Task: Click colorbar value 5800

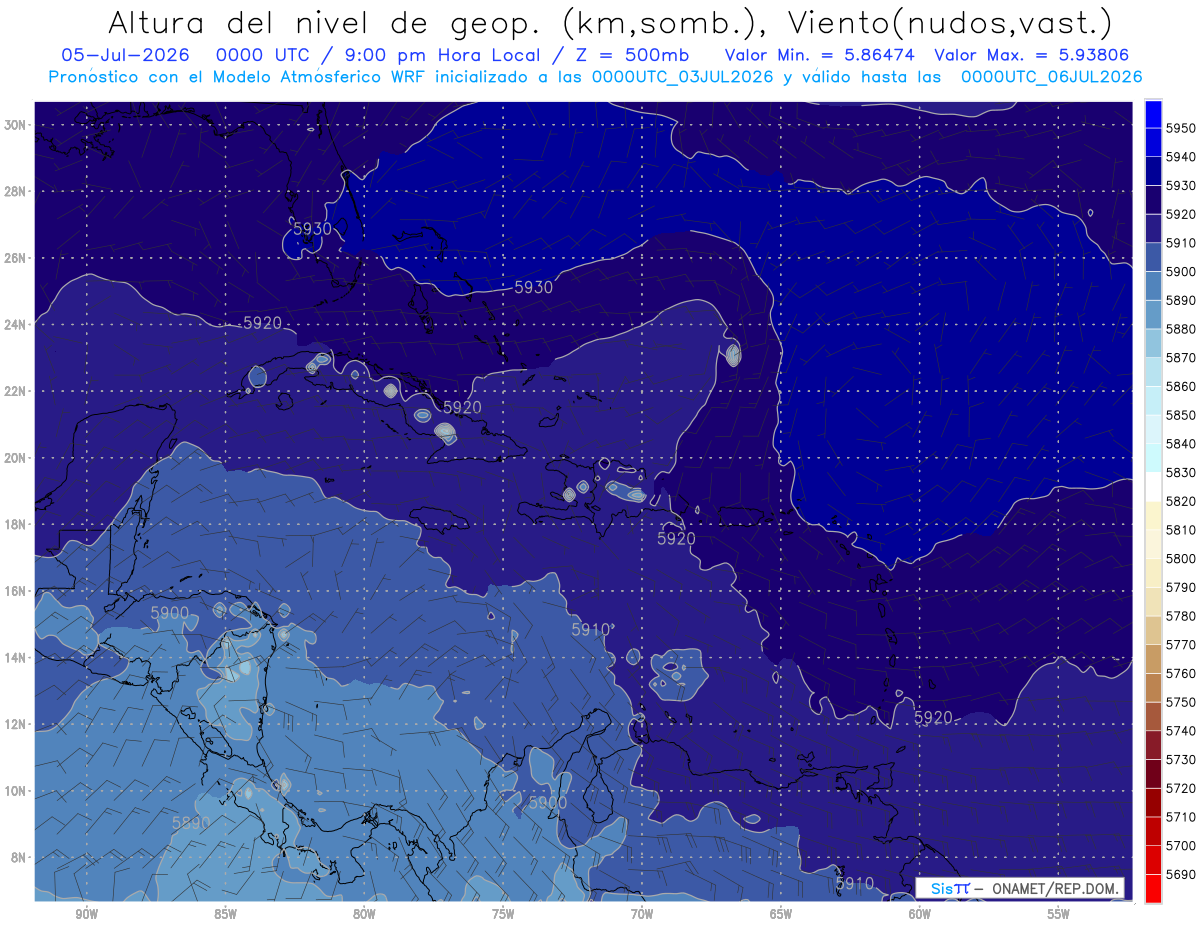Action: 1180,558
